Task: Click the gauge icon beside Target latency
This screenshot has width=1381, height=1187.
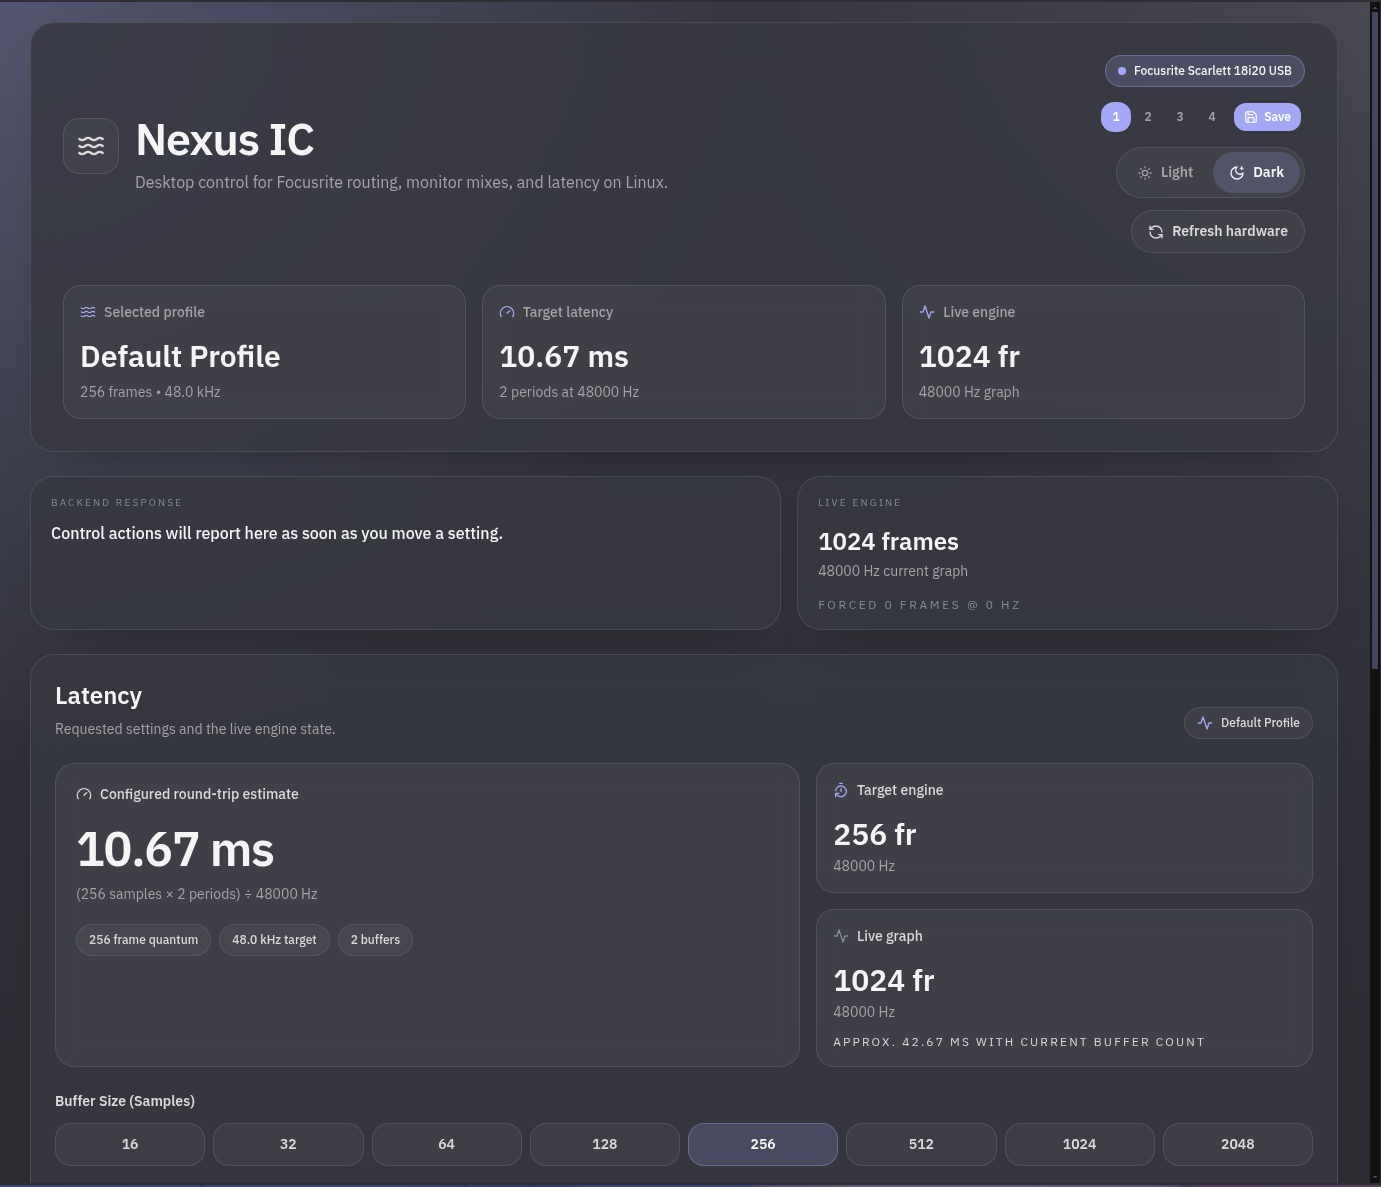Action: (507, 312)
